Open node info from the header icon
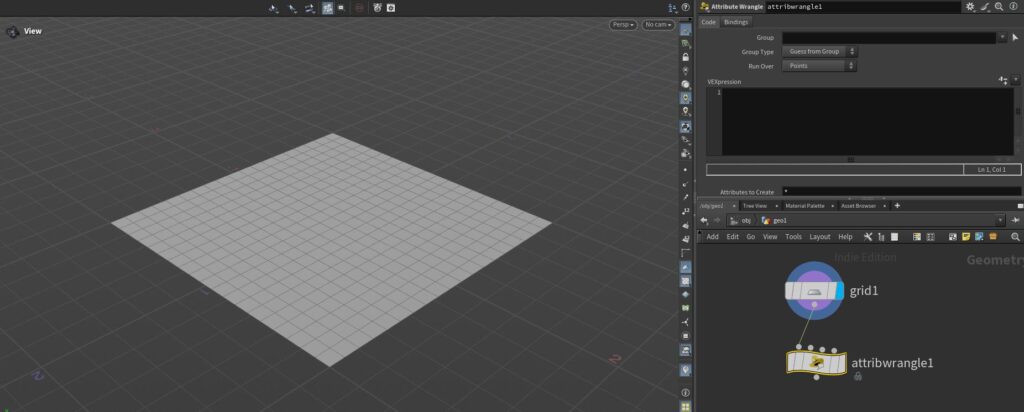Image resolution: width=1024 pixels, height=412 pixels. tap(1014, 7)
